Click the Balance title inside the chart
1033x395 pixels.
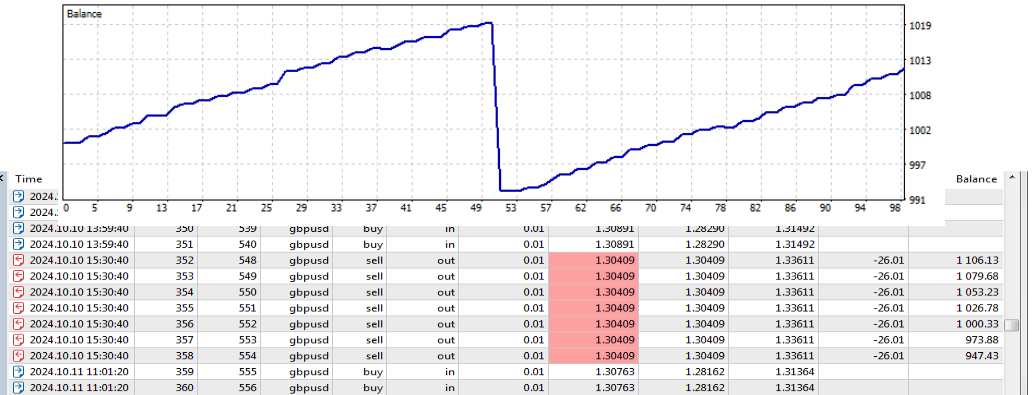[84, 14]
